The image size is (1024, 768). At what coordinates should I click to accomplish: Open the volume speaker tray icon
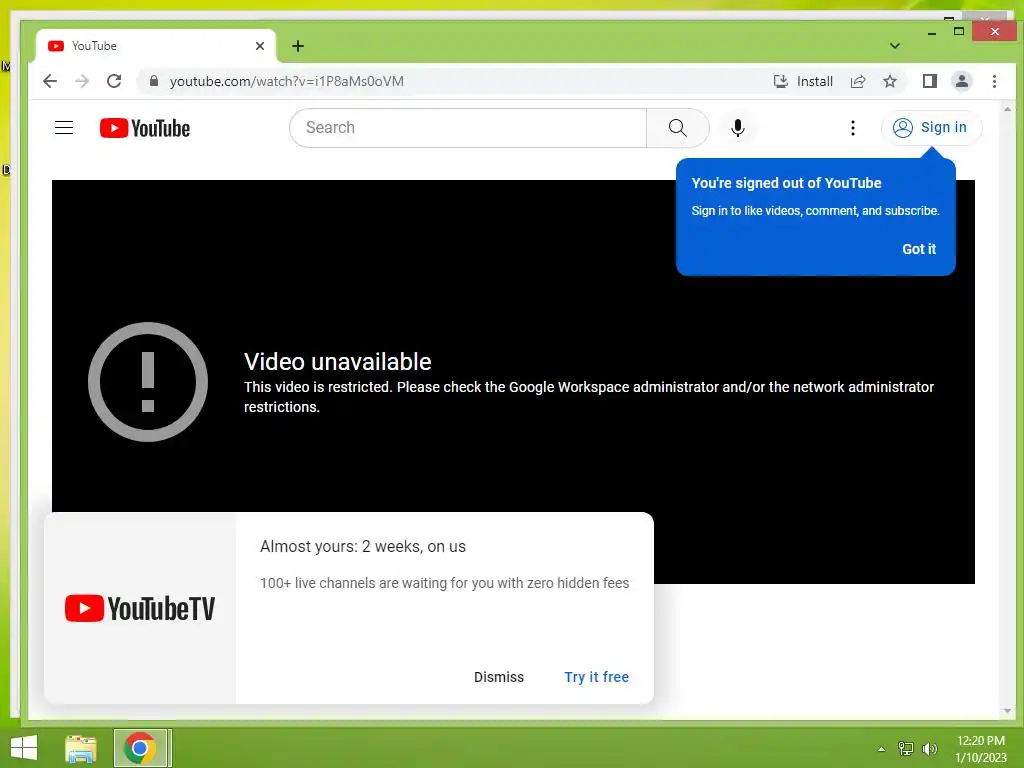pos(929,749)
